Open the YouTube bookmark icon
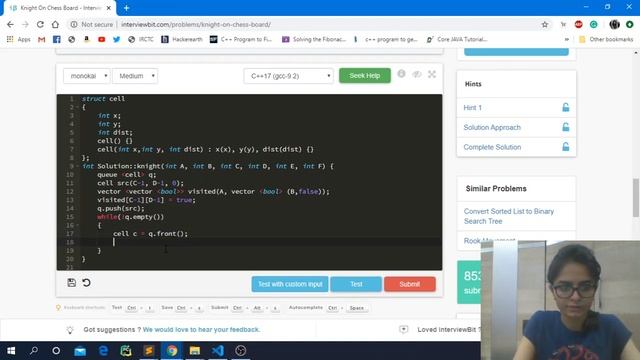This screenshot has height=360, width=640. pos(102,39)
